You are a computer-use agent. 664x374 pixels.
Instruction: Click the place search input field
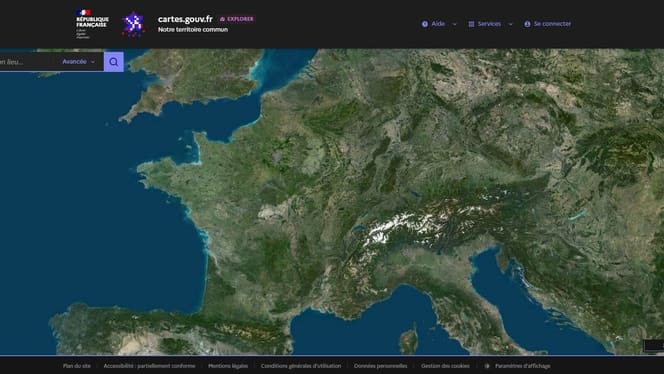28,62
